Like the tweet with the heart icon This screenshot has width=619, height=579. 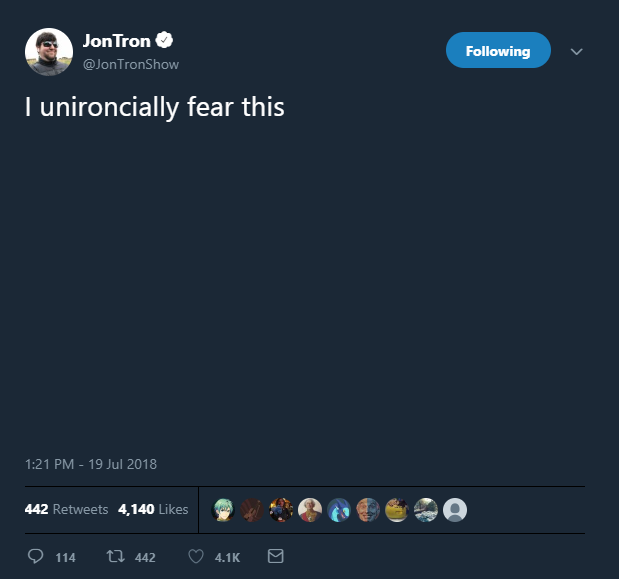196,557
